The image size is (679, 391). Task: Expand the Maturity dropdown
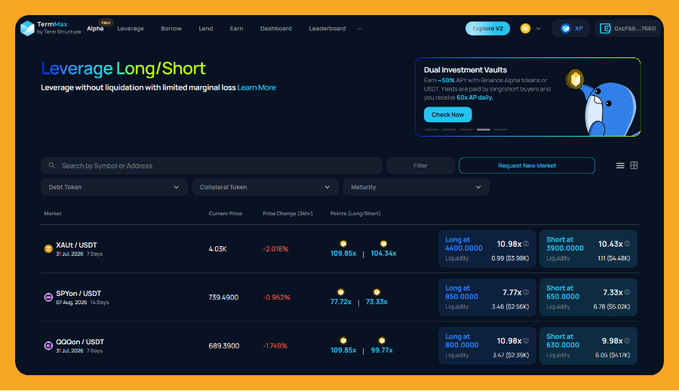416,187
